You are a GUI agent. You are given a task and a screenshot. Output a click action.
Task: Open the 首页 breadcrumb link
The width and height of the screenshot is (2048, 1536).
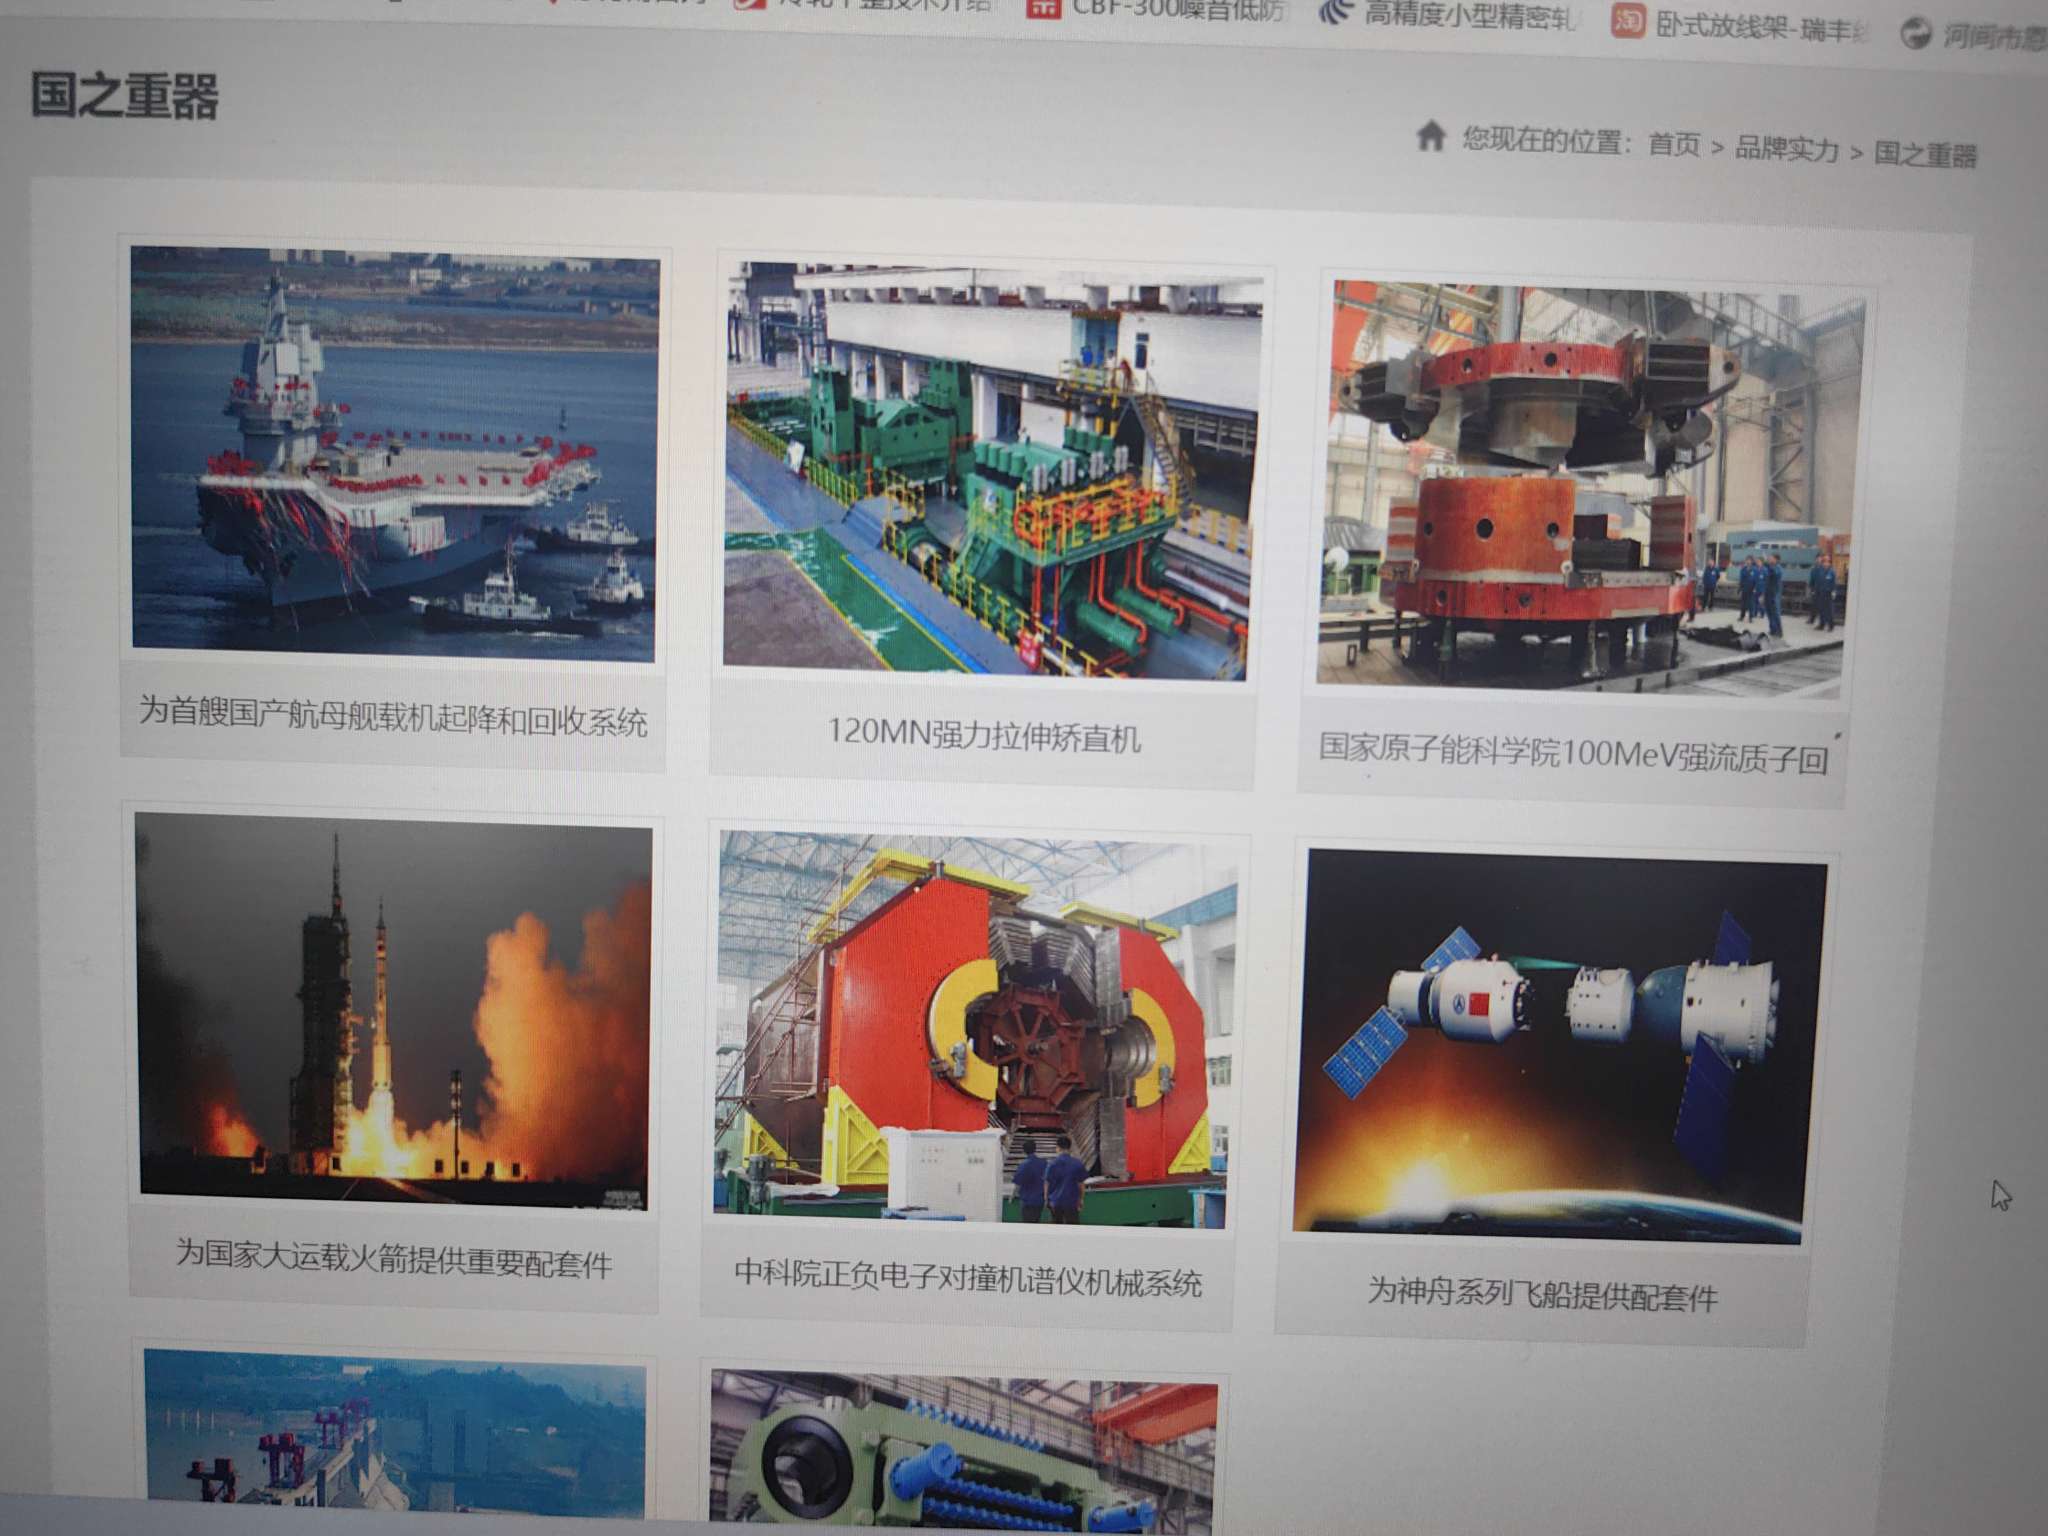(x=1673, y=144)
